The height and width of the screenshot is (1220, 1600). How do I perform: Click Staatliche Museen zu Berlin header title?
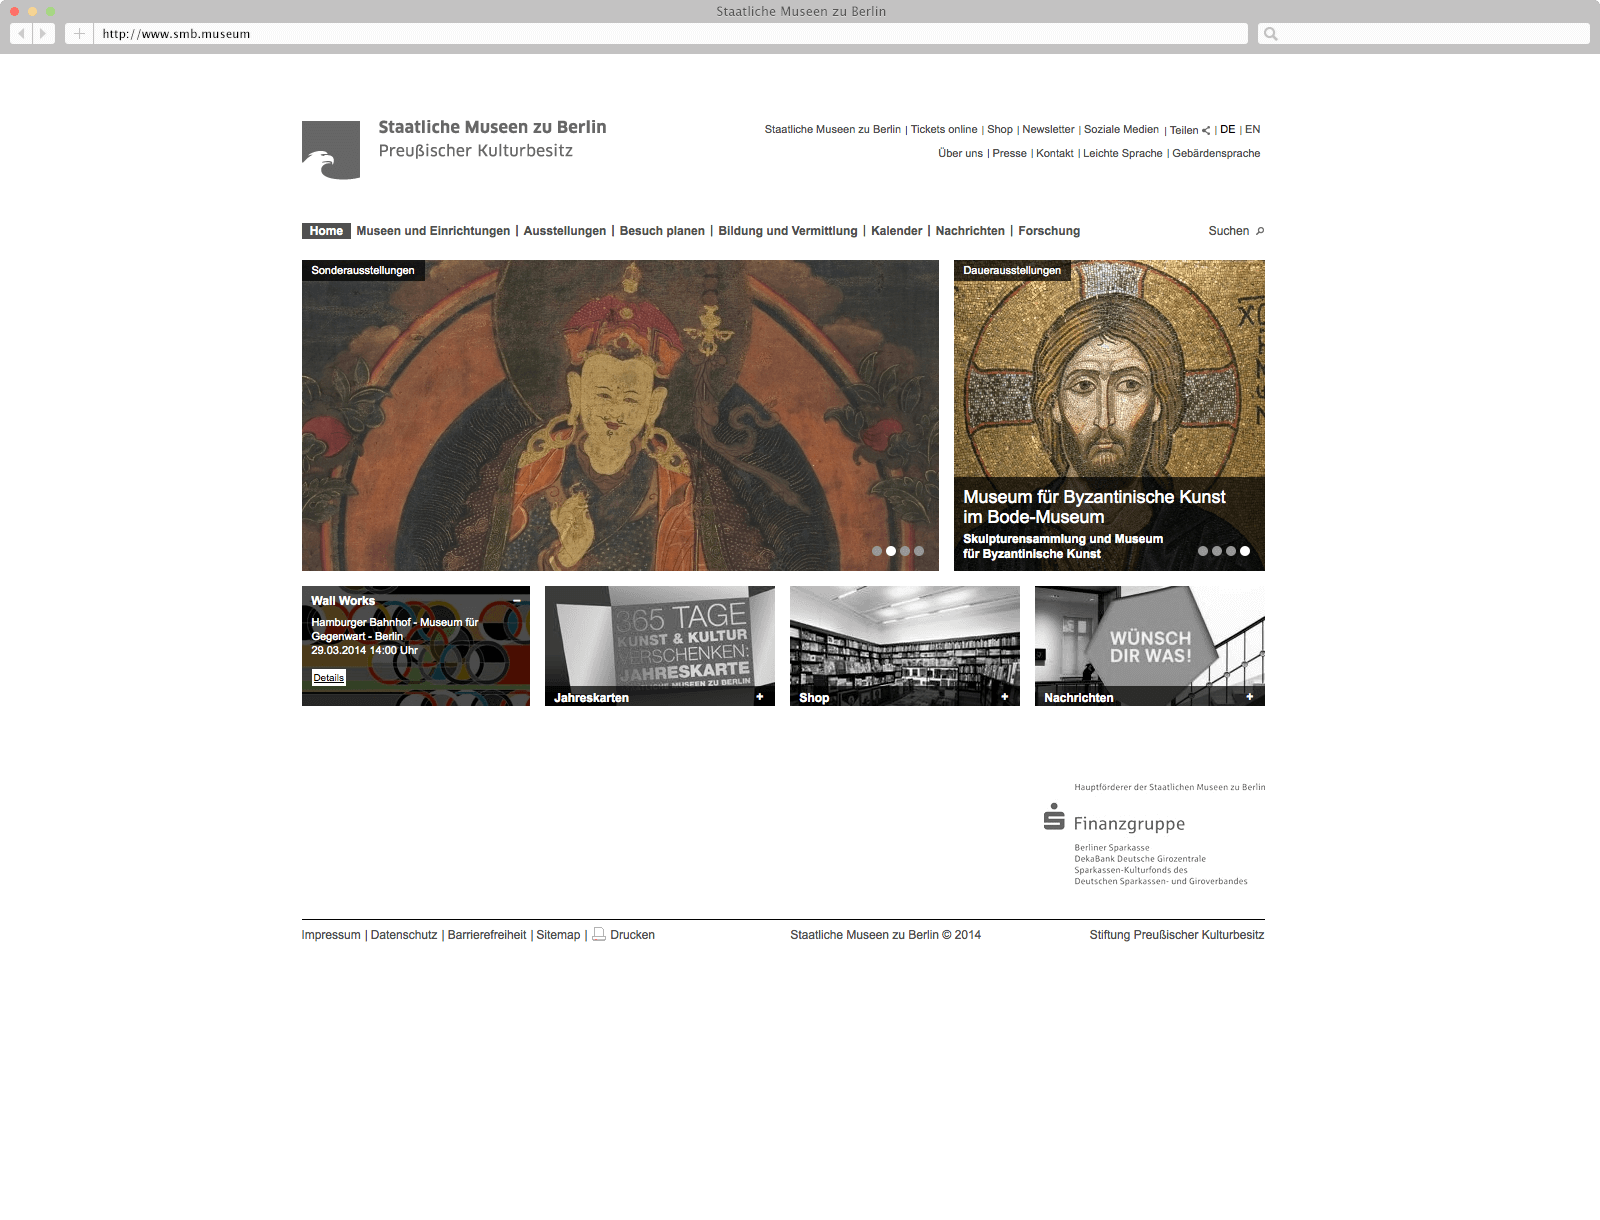click(492, 127)
